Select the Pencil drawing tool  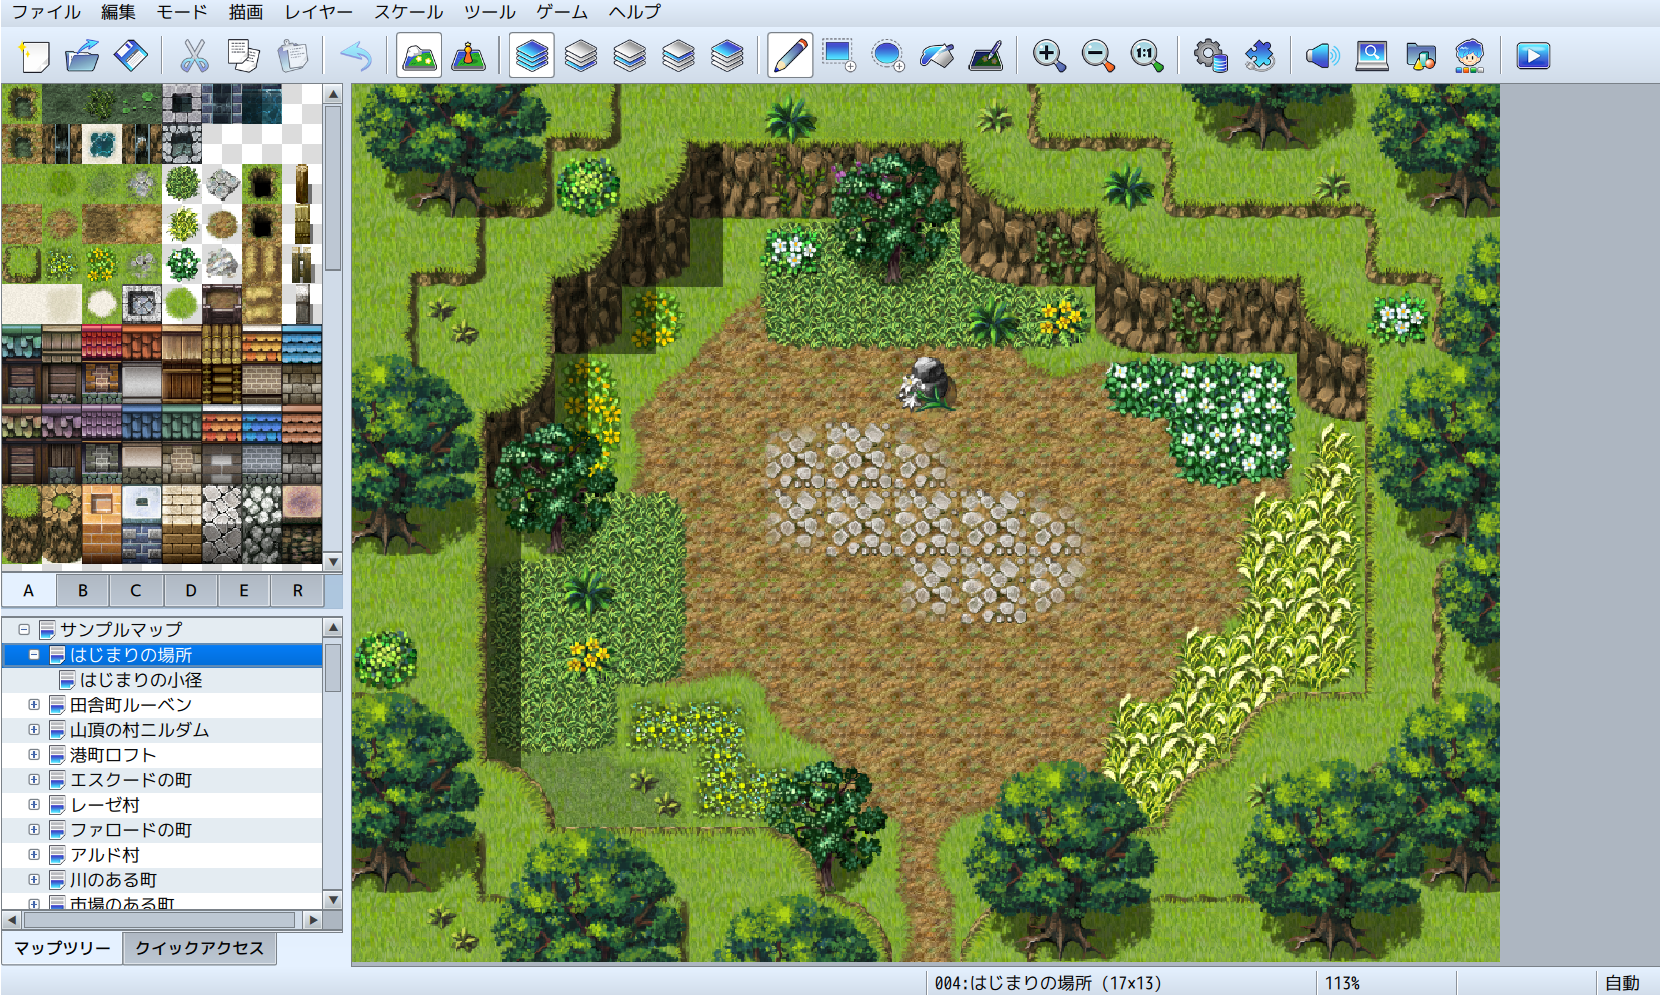point(789,56)
